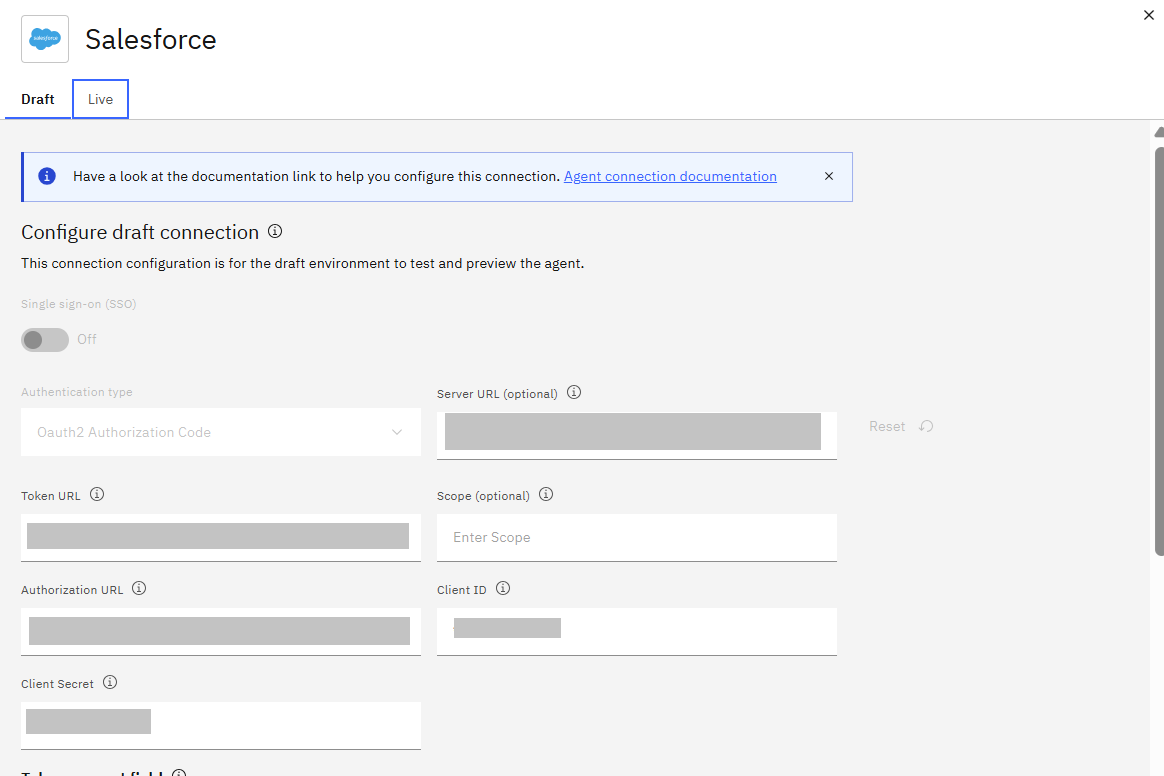Click the Enter Scope input field
This screenshot has width=1164, height=776.
point(636,537)
